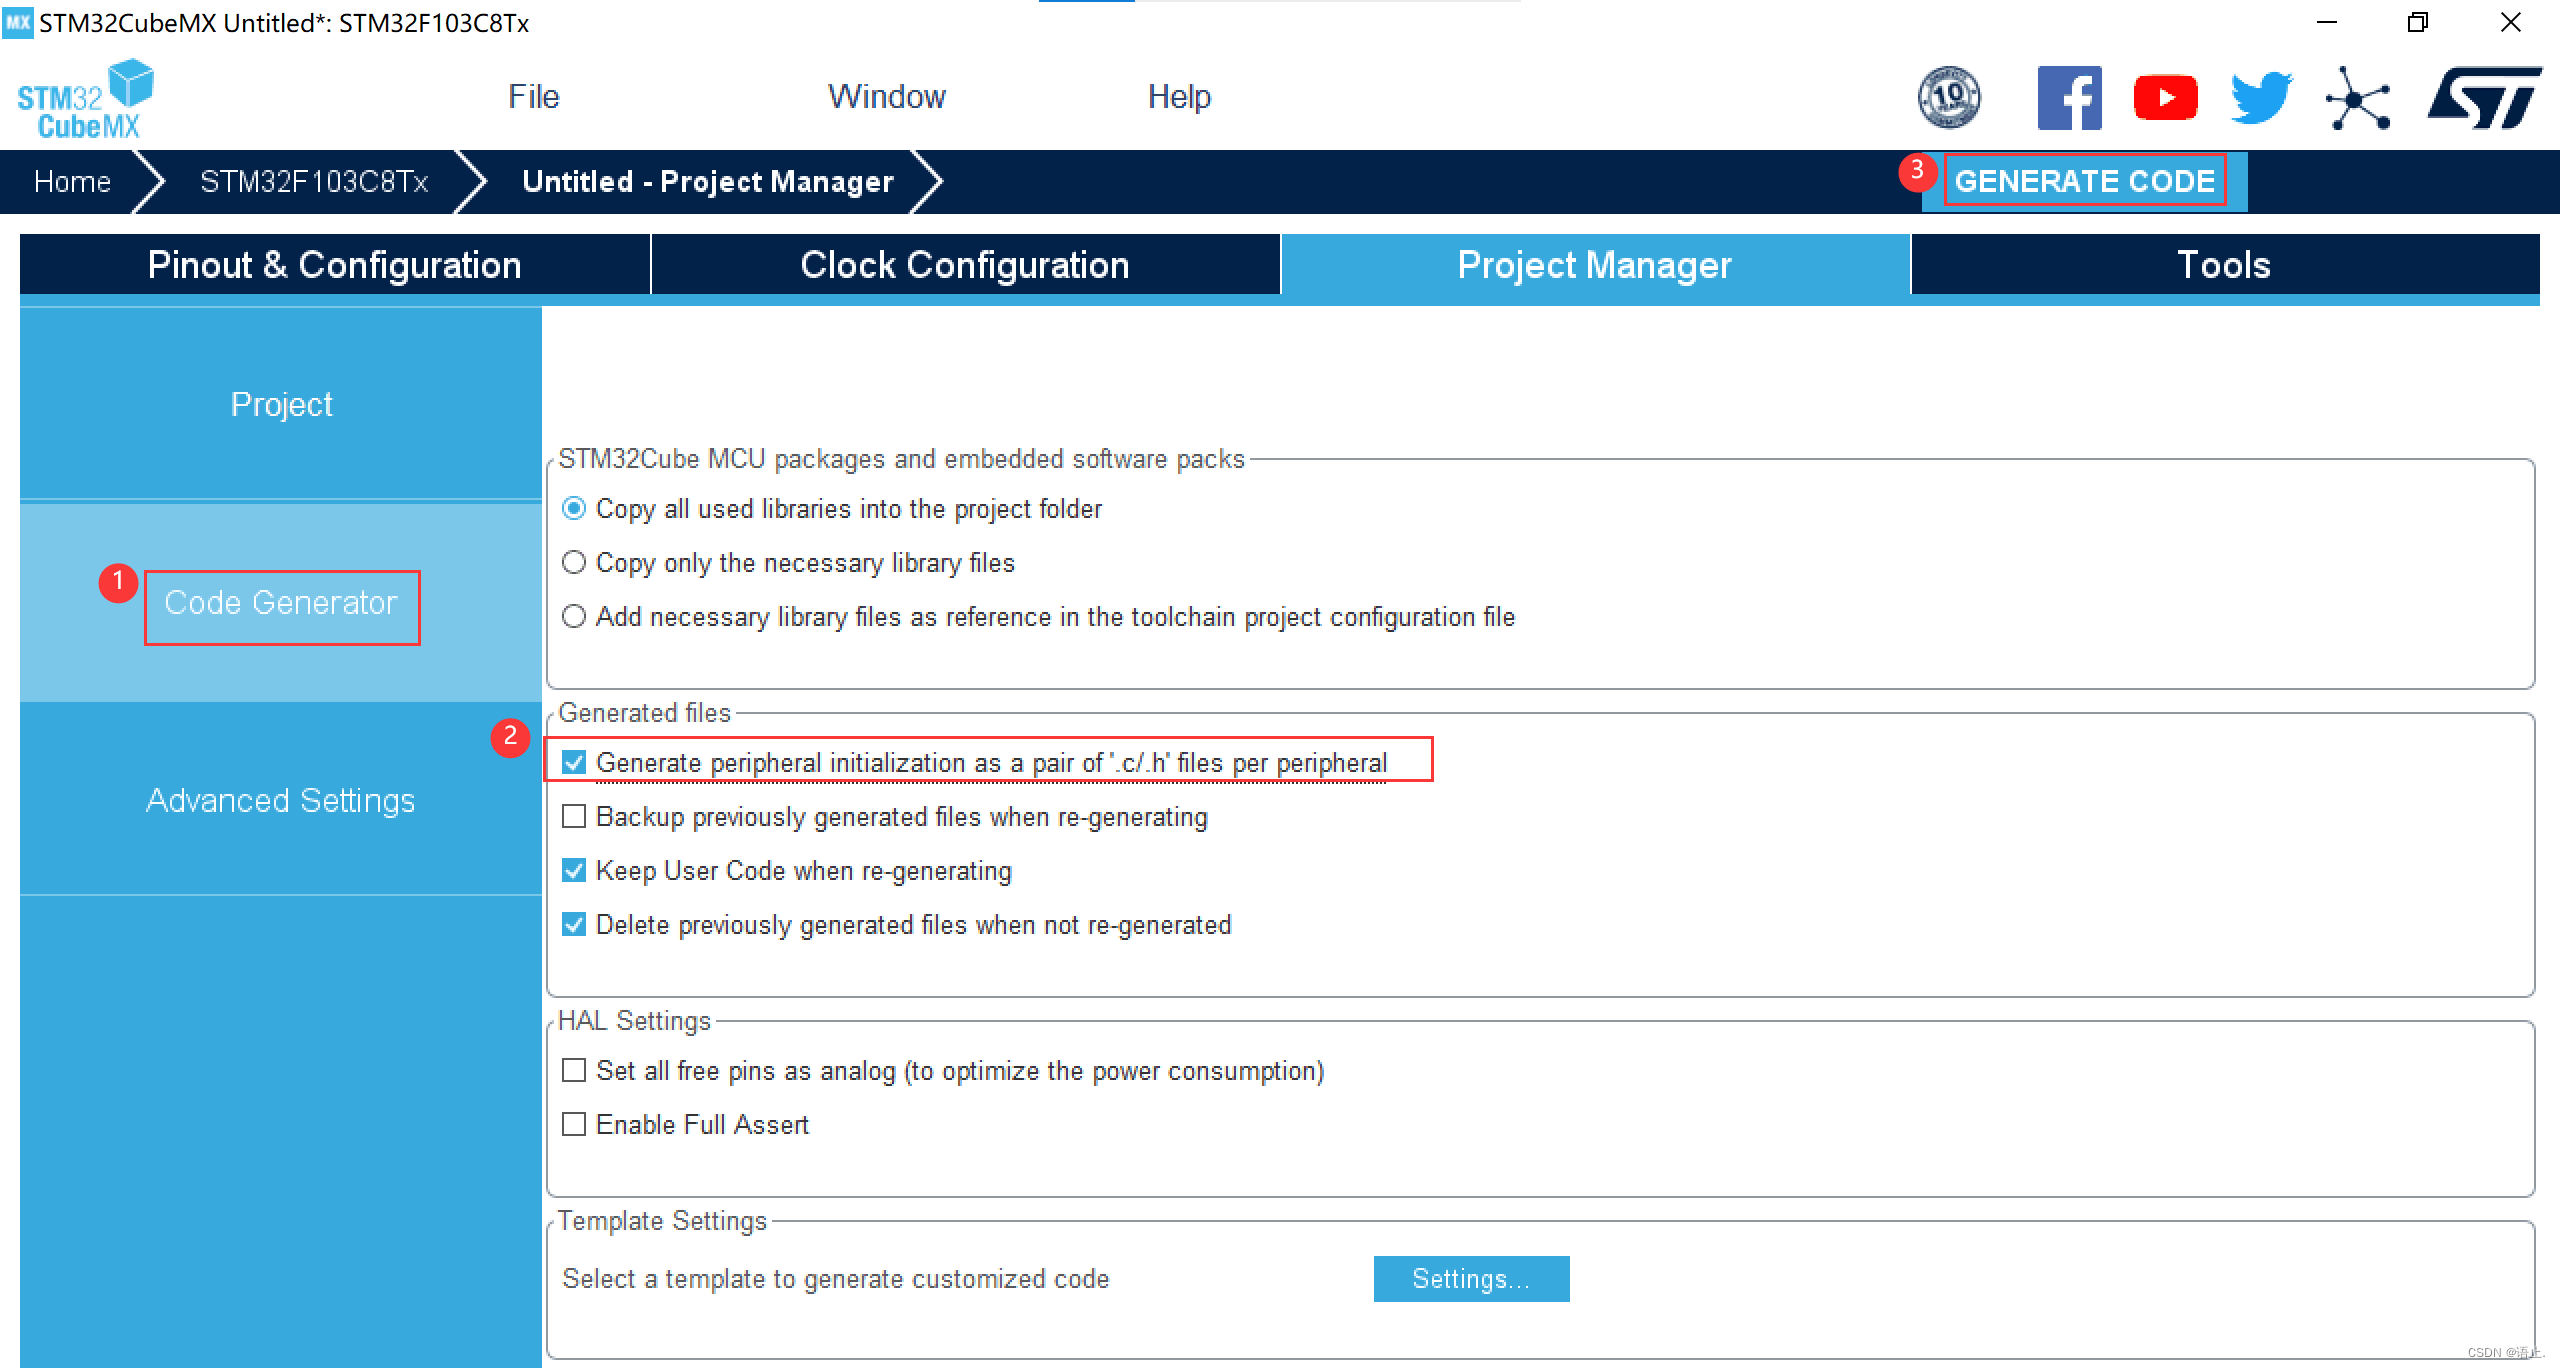
Task: Open the File menu
Action: click(533, 97)
